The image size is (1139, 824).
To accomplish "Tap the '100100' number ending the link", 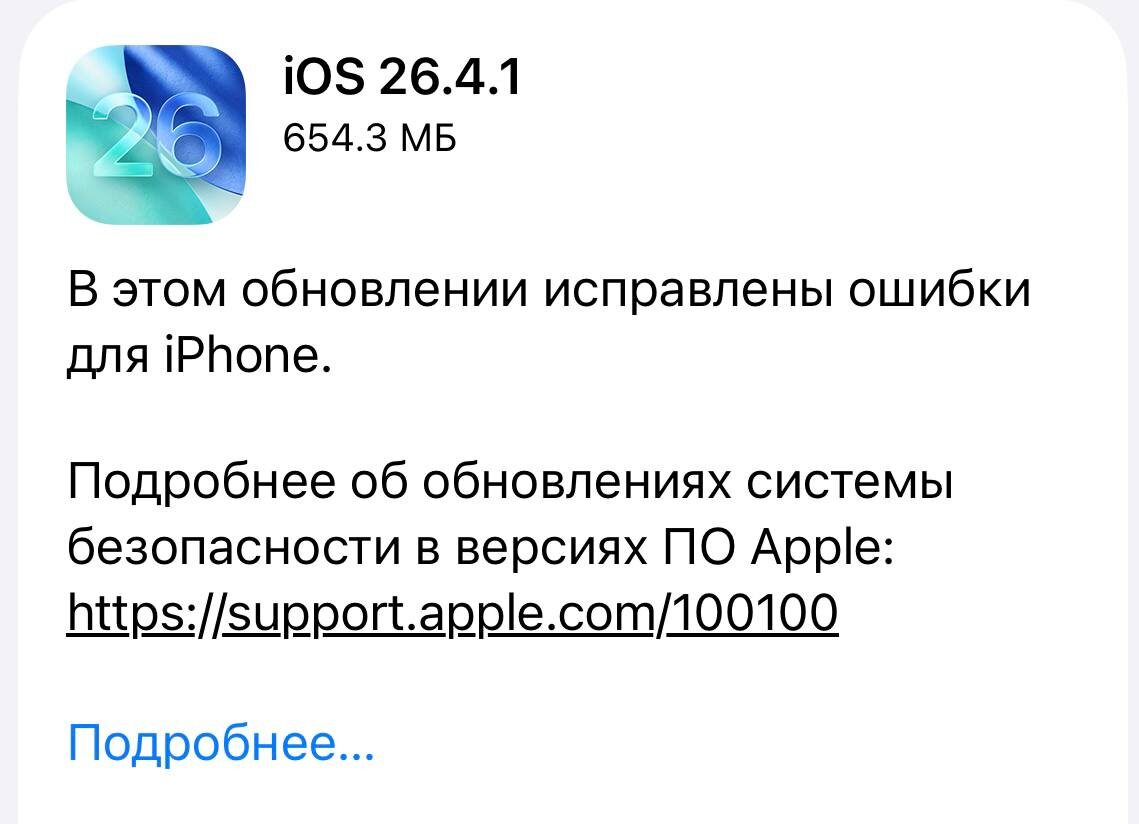I will 753,613.
